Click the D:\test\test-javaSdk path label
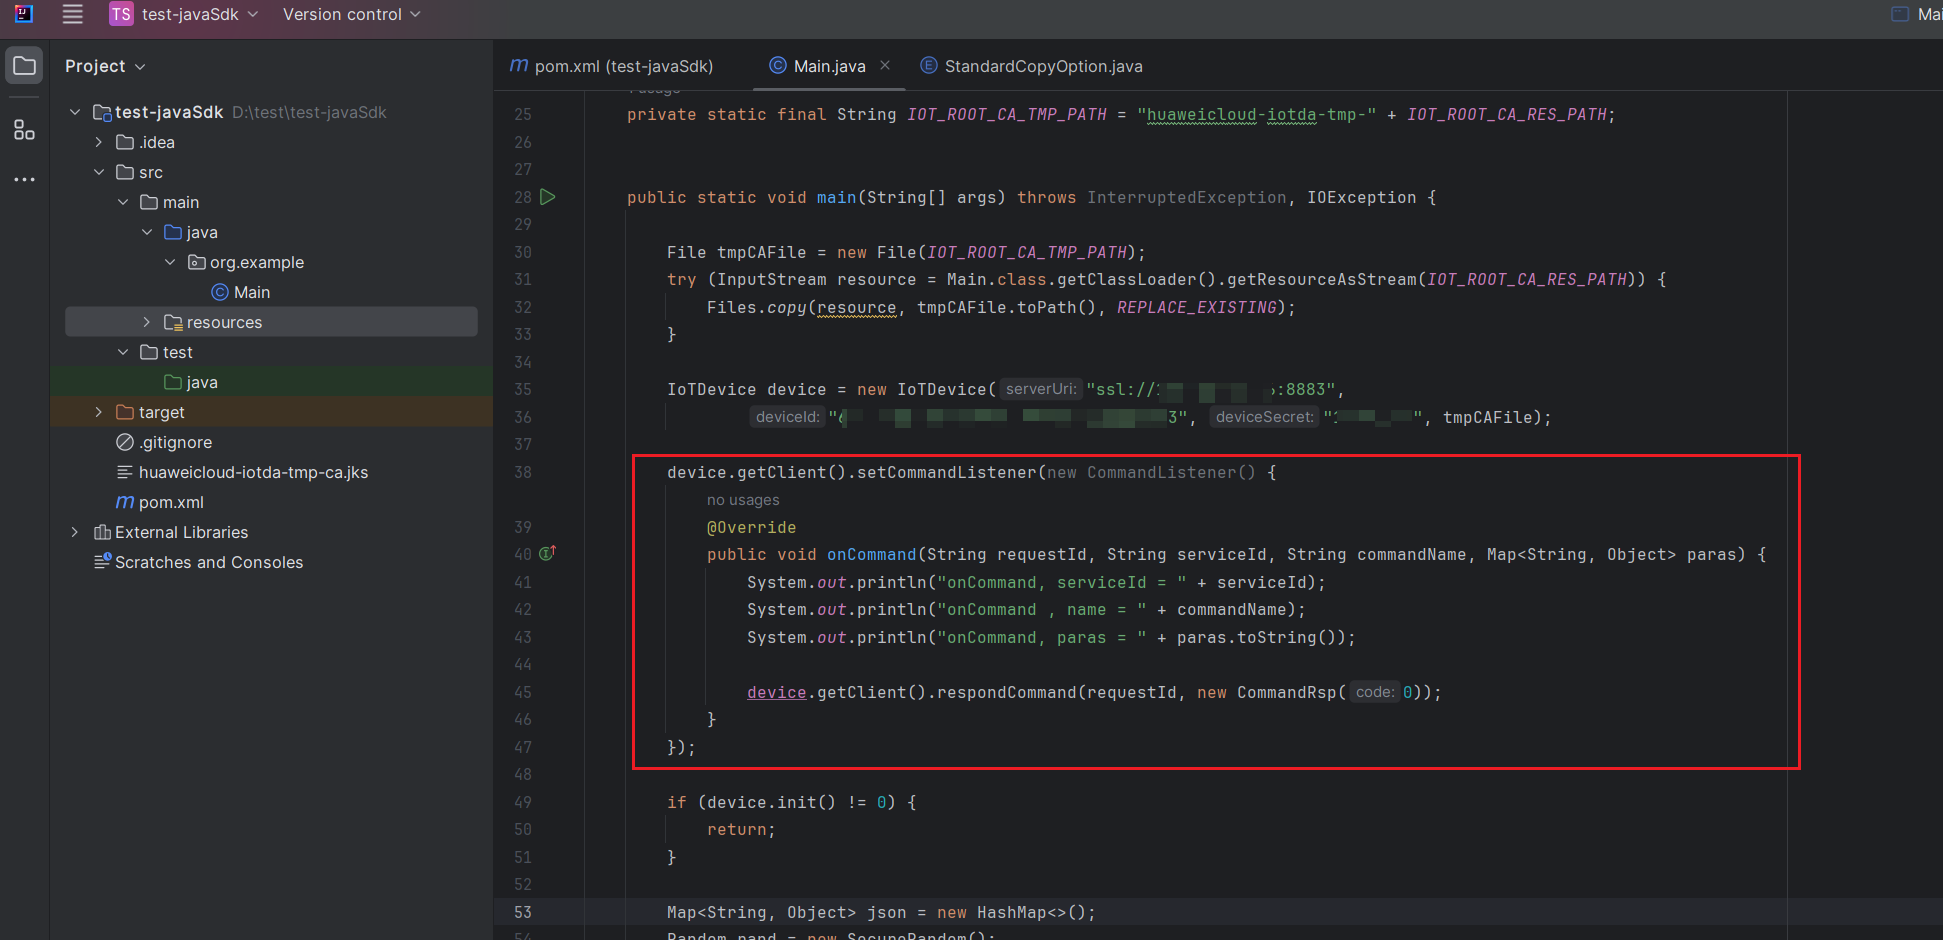The width and height of the screenshot is (1943, 940). (309, 112)
